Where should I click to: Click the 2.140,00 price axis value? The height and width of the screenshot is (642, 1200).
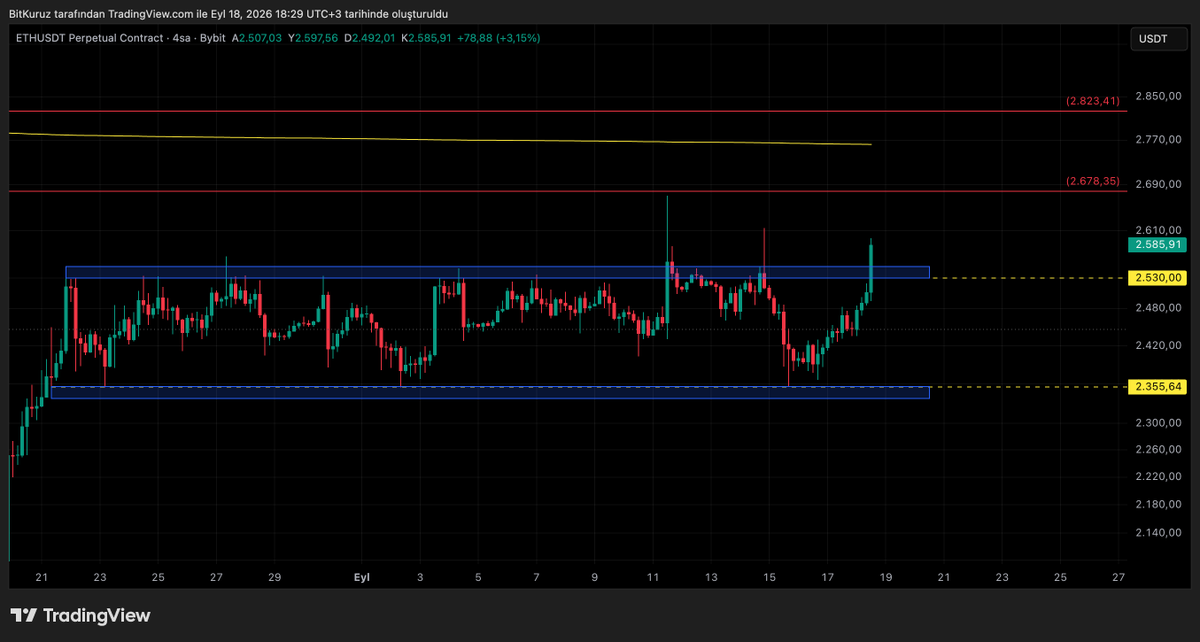pyautogui.click(x=1158, y=533)
